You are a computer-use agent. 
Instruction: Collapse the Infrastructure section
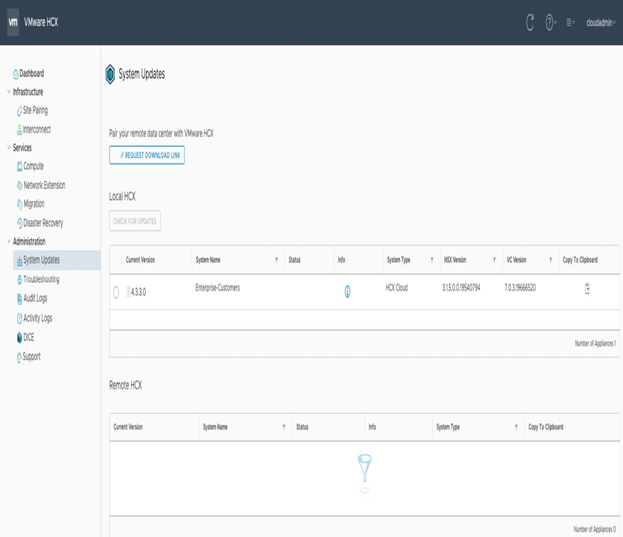(9, 92)
